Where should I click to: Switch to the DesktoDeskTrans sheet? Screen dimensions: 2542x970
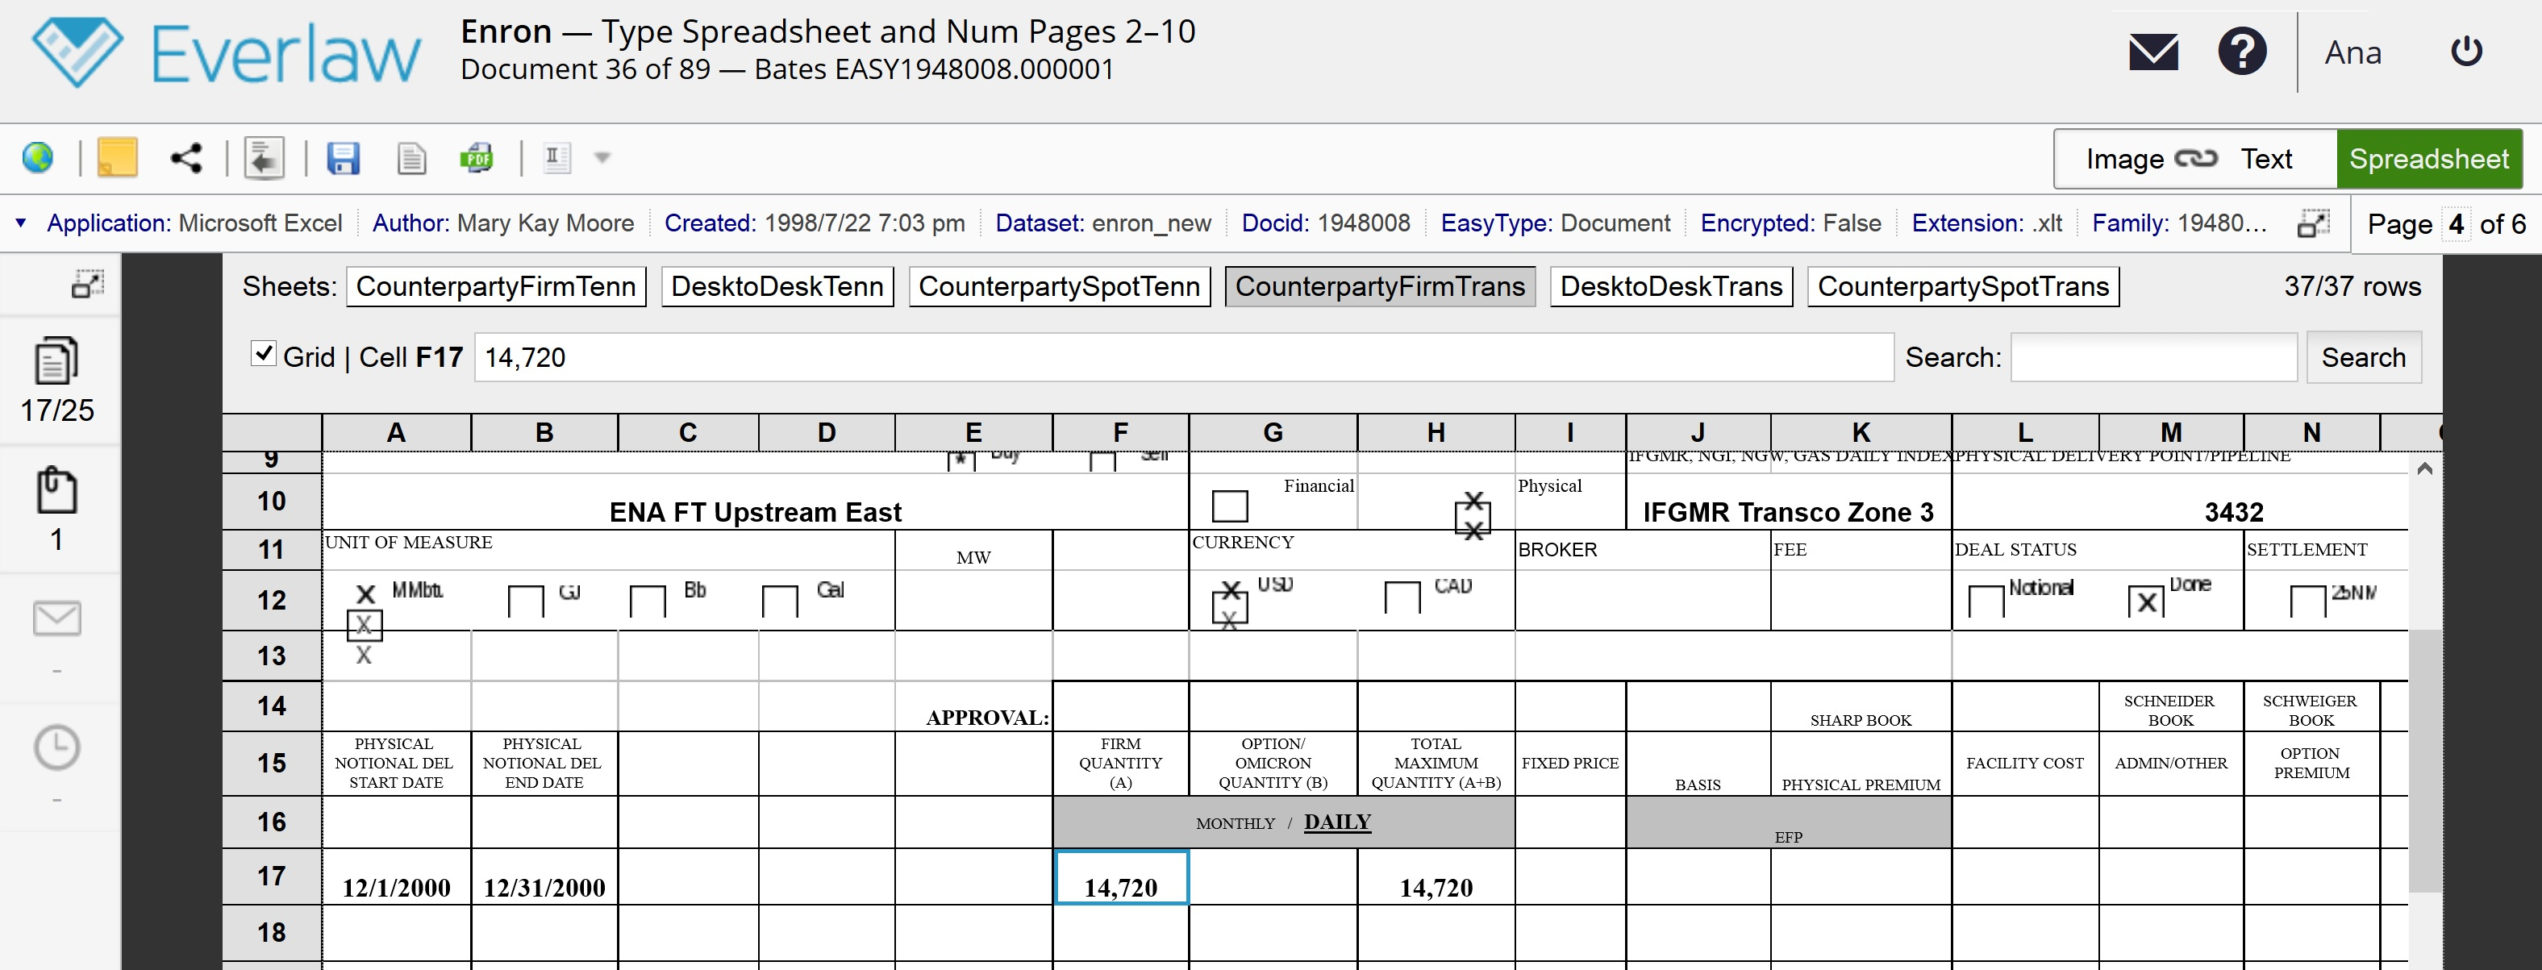pyautogui.click(x=1671, y=287)
